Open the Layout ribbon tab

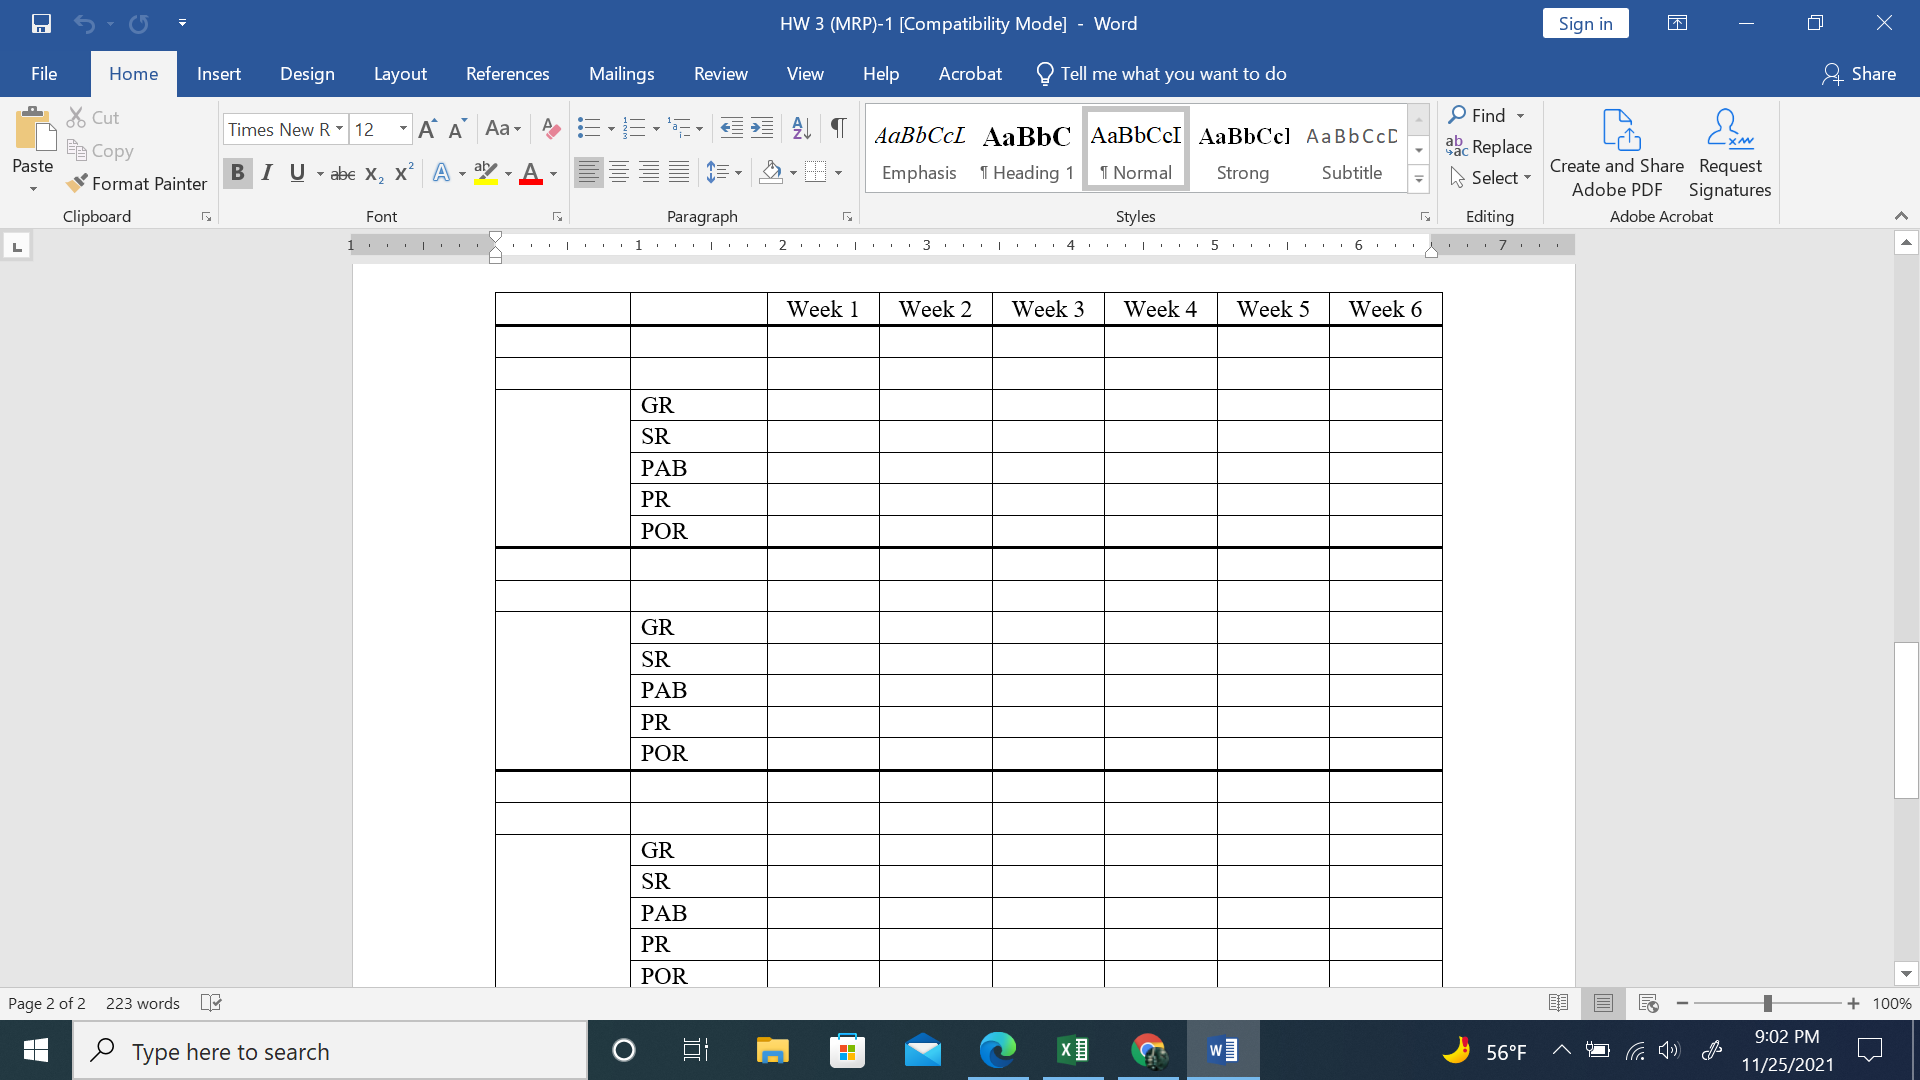pos(400,74)
